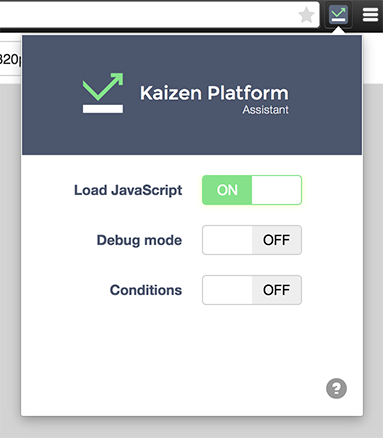Click the Load JavaScript label text
Viewport: 383px width, 438px height.
[x=128, y=190]
